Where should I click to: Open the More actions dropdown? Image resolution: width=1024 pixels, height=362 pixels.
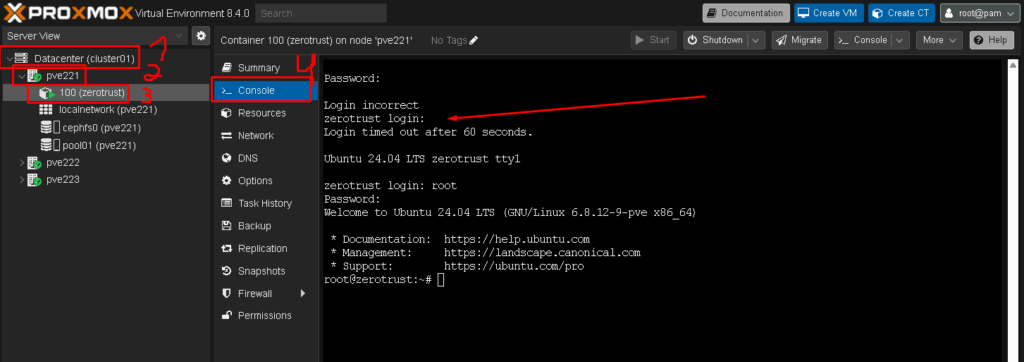939,41
